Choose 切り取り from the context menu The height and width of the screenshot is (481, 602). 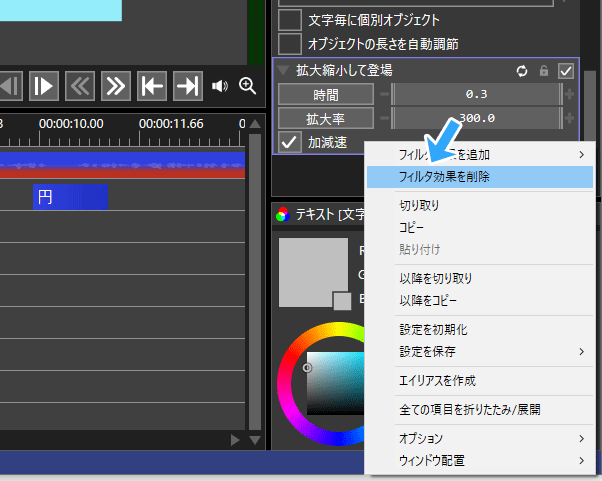(x=480, y=205)
